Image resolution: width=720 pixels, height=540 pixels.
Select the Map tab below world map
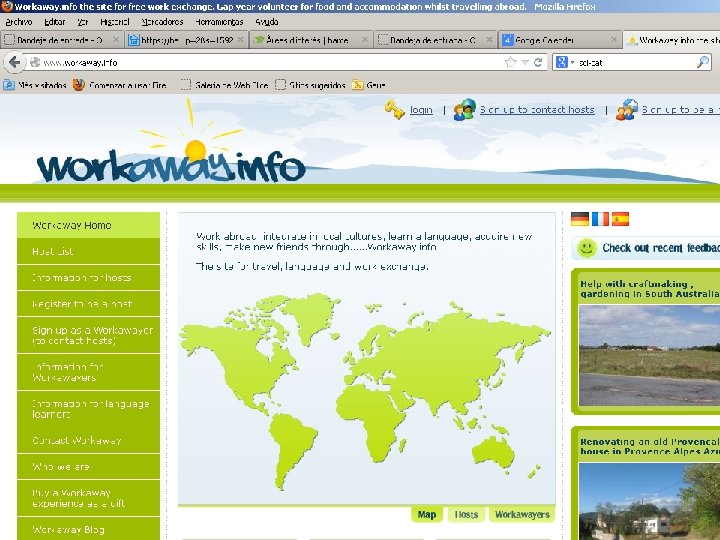pyautogui.click(x=427, y=514)
